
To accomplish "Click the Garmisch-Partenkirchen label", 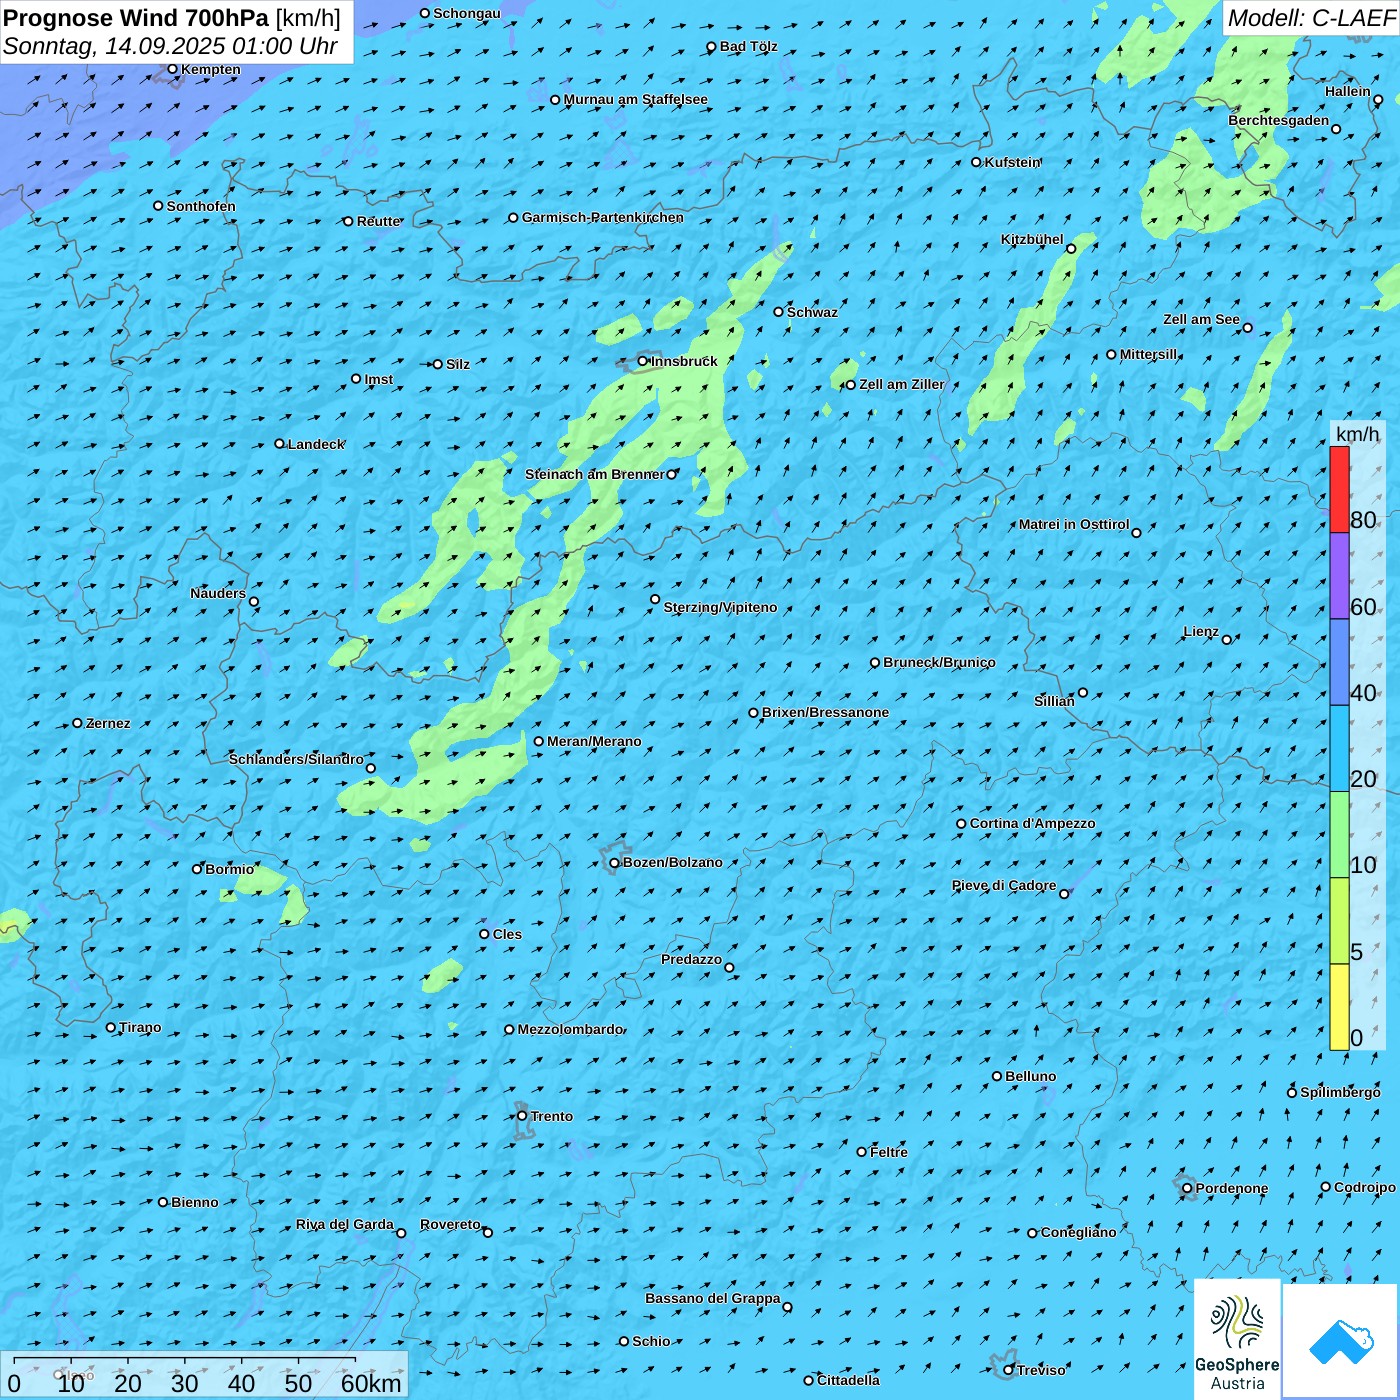I will pyautogui.click(x=603, y=217).
